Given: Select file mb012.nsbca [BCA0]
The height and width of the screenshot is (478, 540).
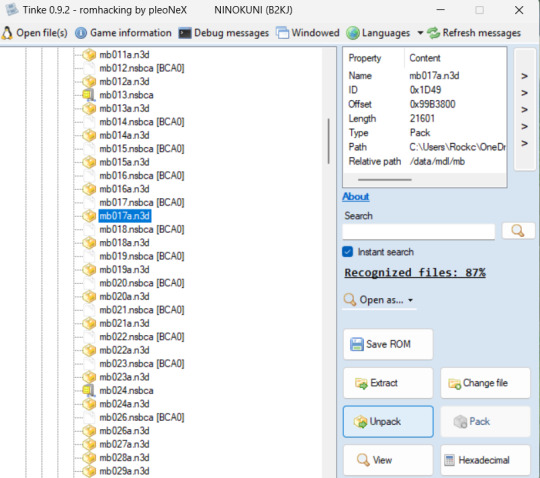Looking at the screenshot, I should click(142, 68).
